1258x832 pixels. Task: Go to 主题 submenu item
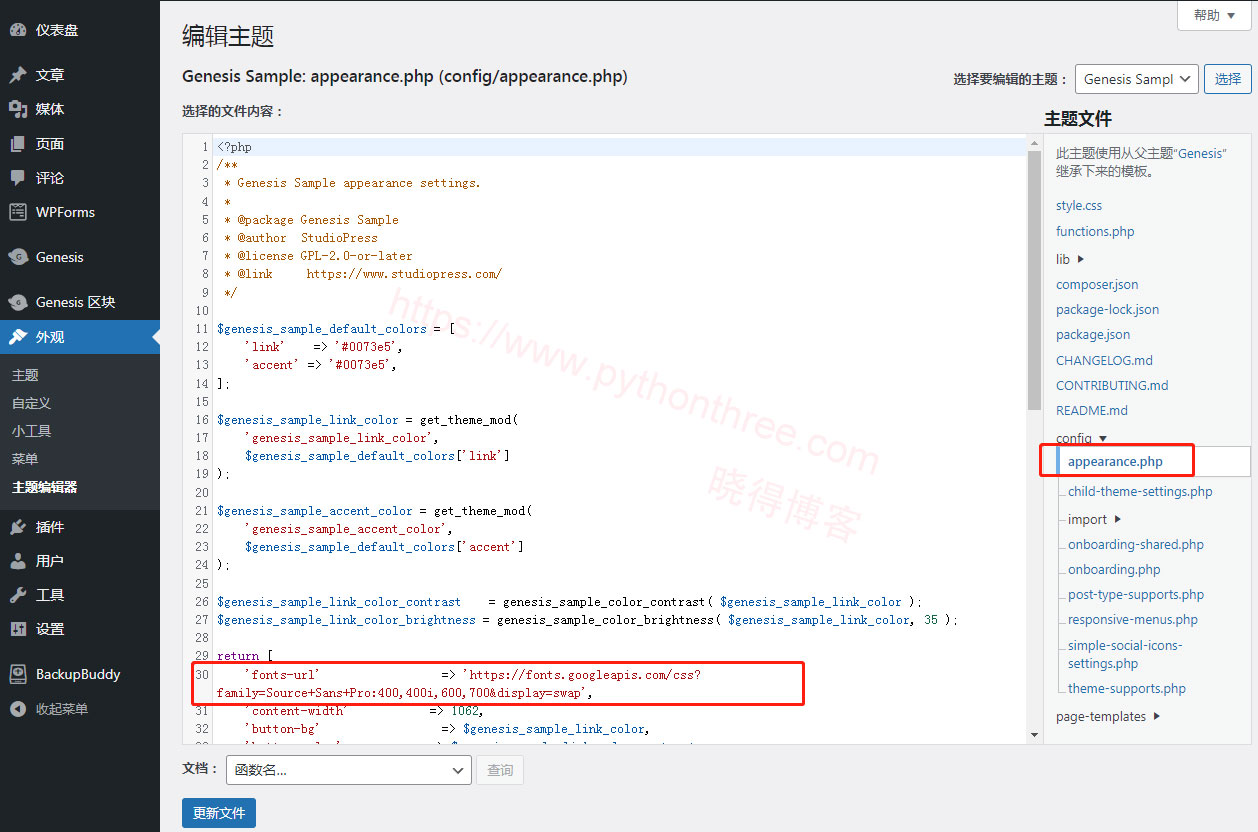tap(25, 375)
